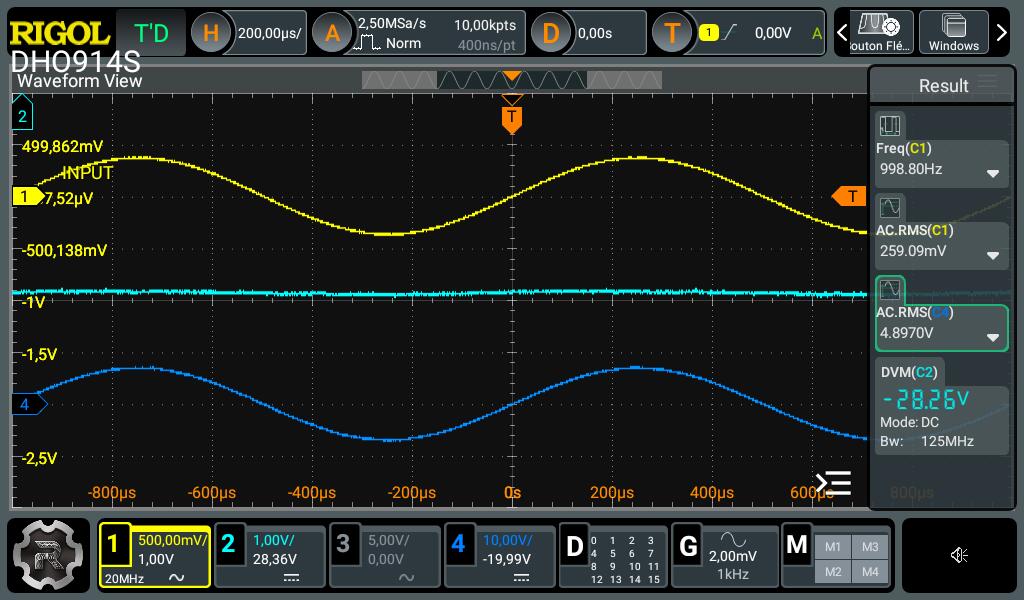This screenshot has width=1024, height=600.
Task: Select trigger source channel 1 badge
Action: (709, 32)
